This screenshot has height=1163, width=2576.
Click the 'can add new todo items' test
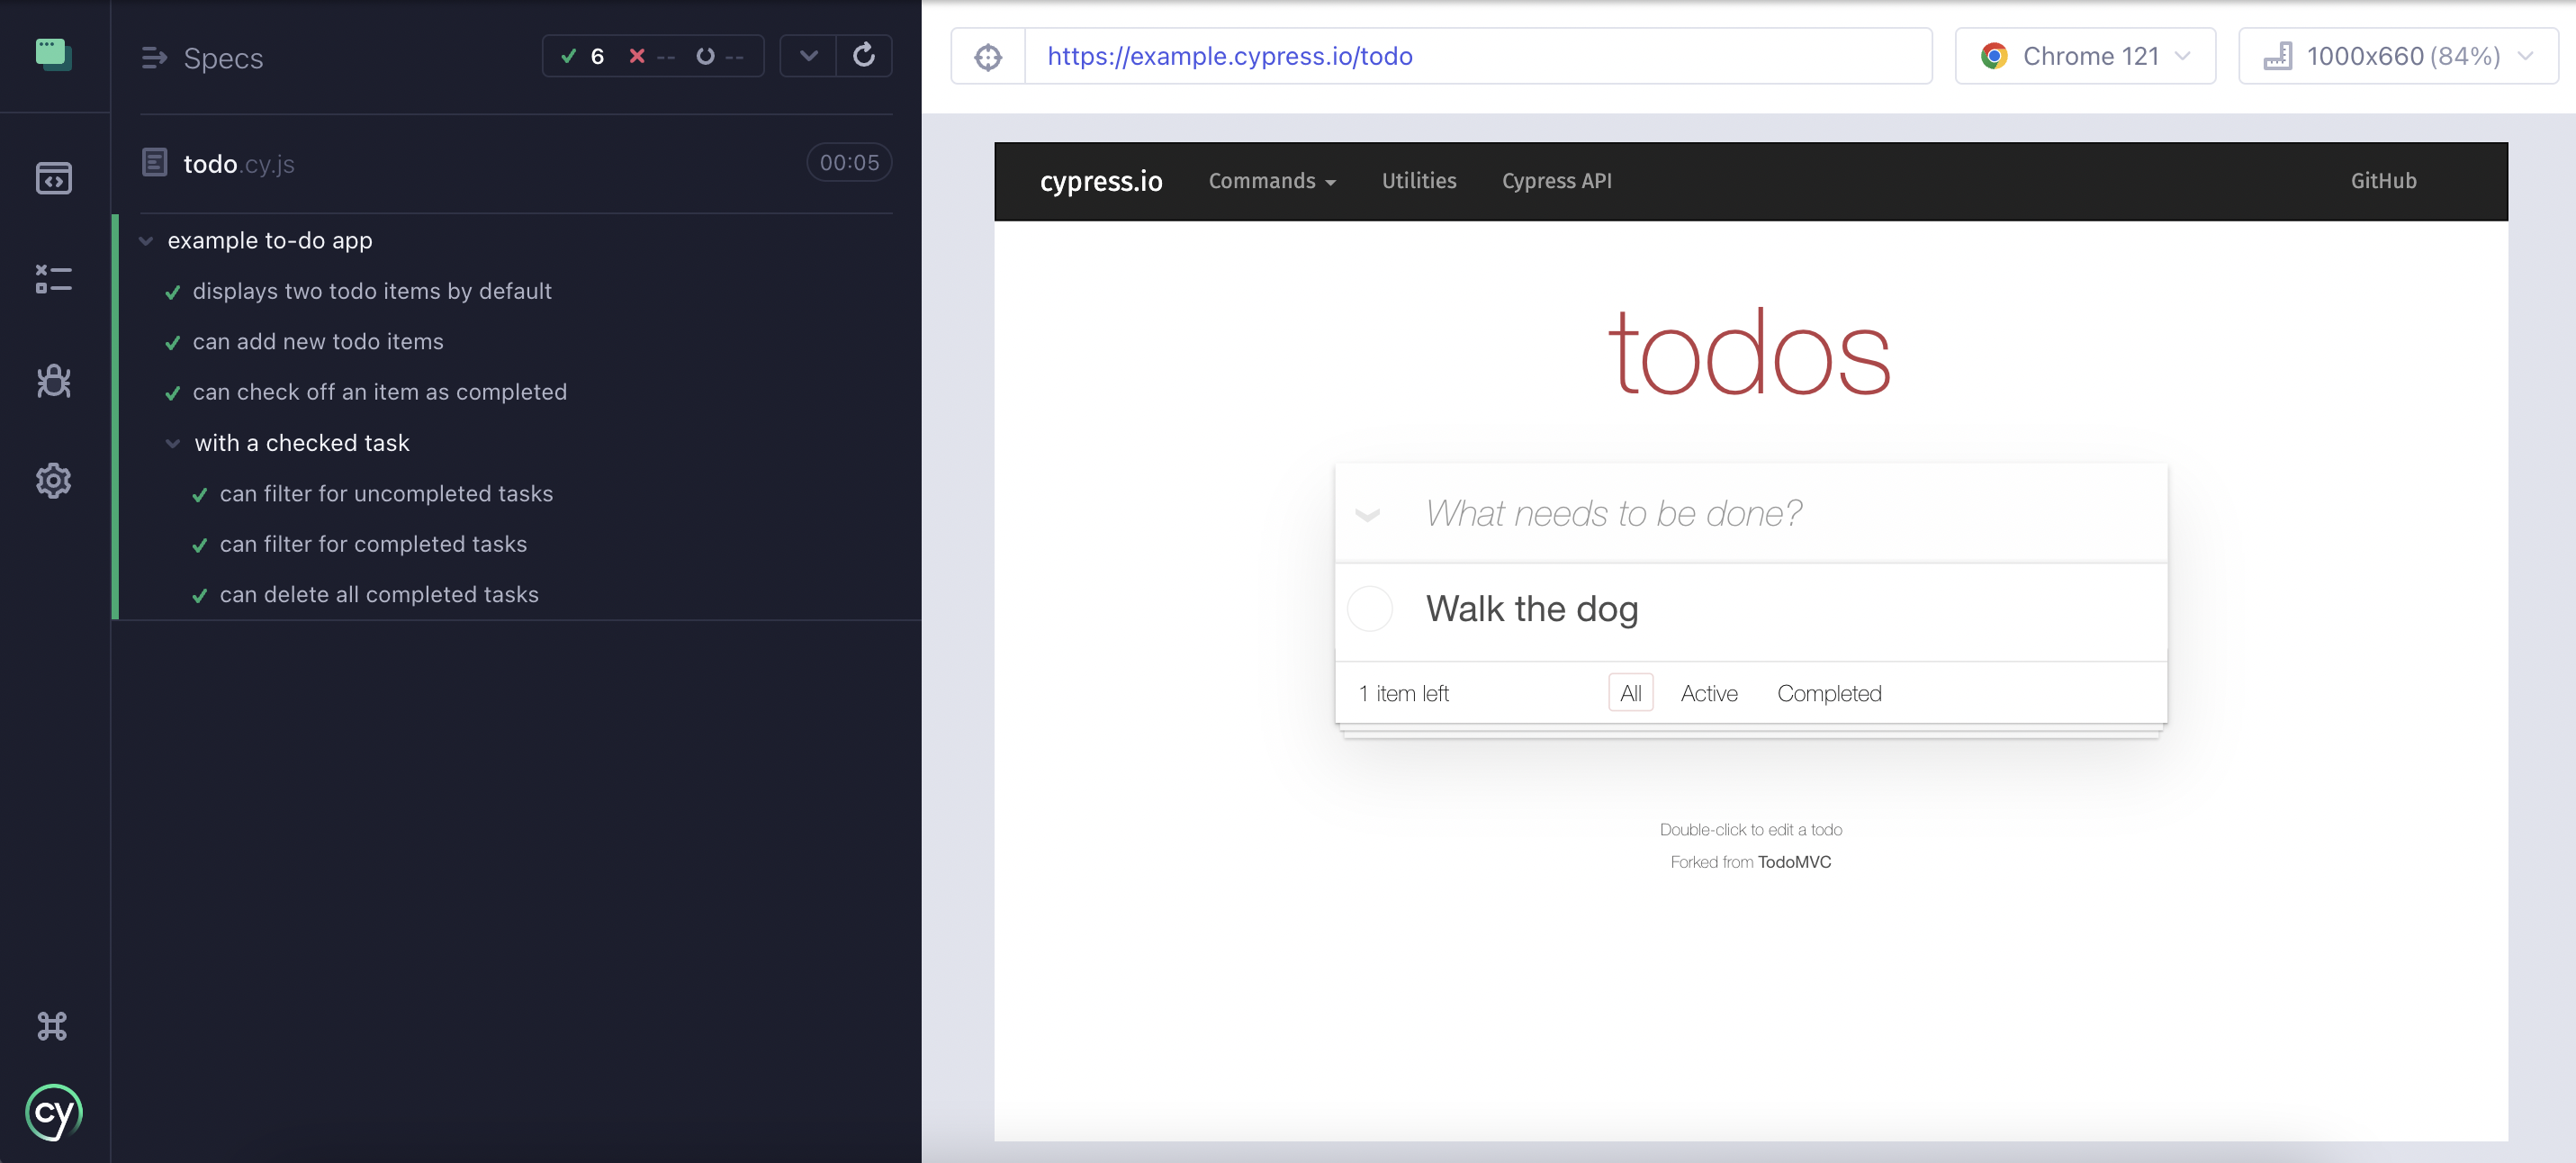click(x=319, y=340)
